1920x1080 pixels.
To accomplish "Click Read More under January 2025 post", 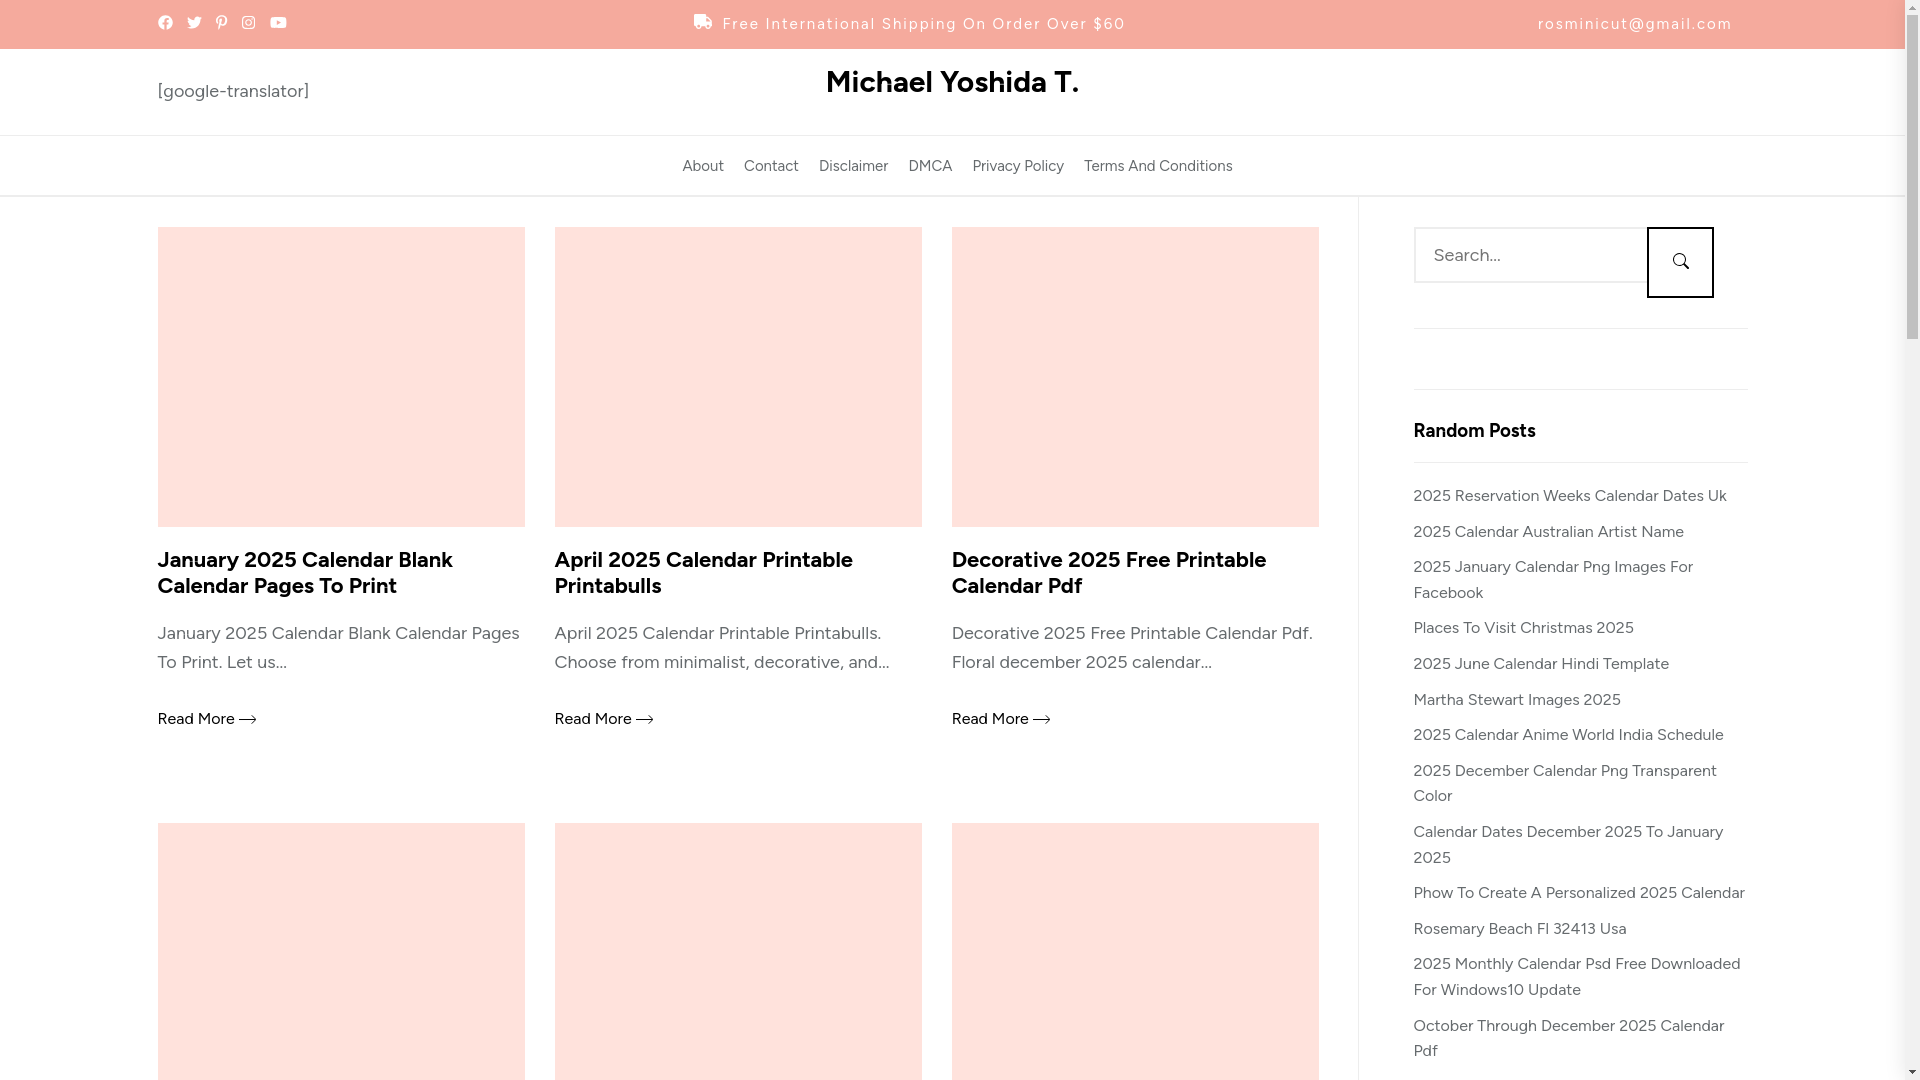I will [x=206, y=719].
